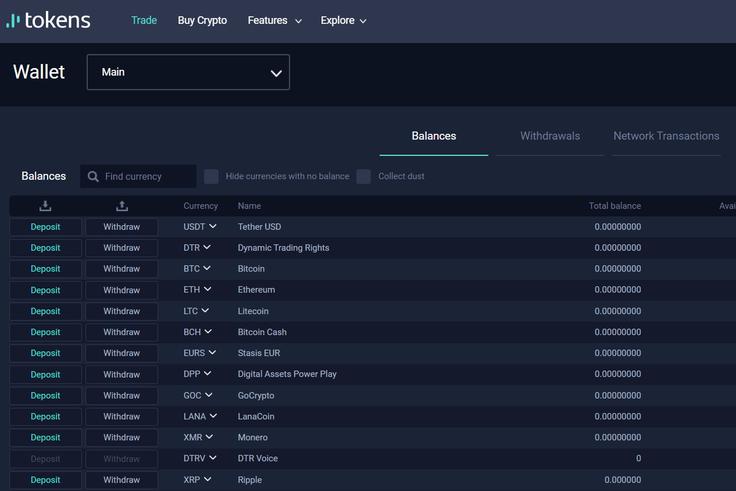Withdraw LanaCoin
736x491 pixels.
pos(122,416)
